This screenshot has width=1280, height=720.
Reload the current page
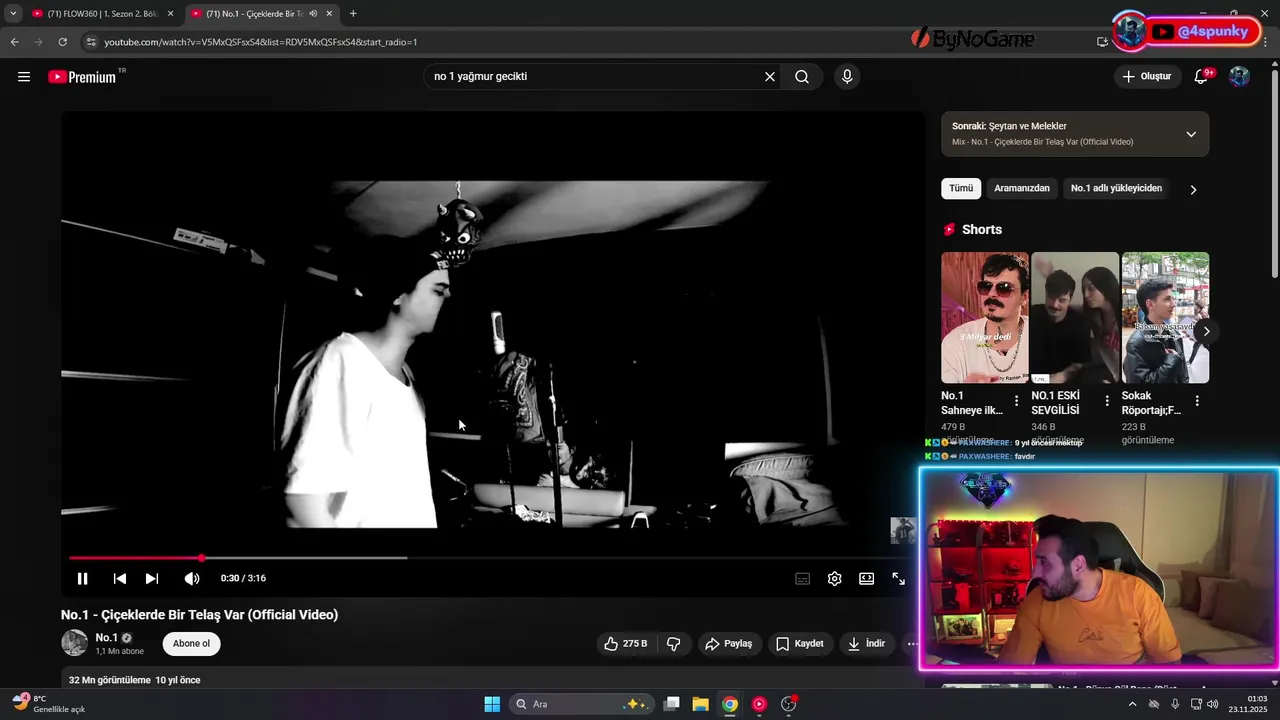(62, 42)
